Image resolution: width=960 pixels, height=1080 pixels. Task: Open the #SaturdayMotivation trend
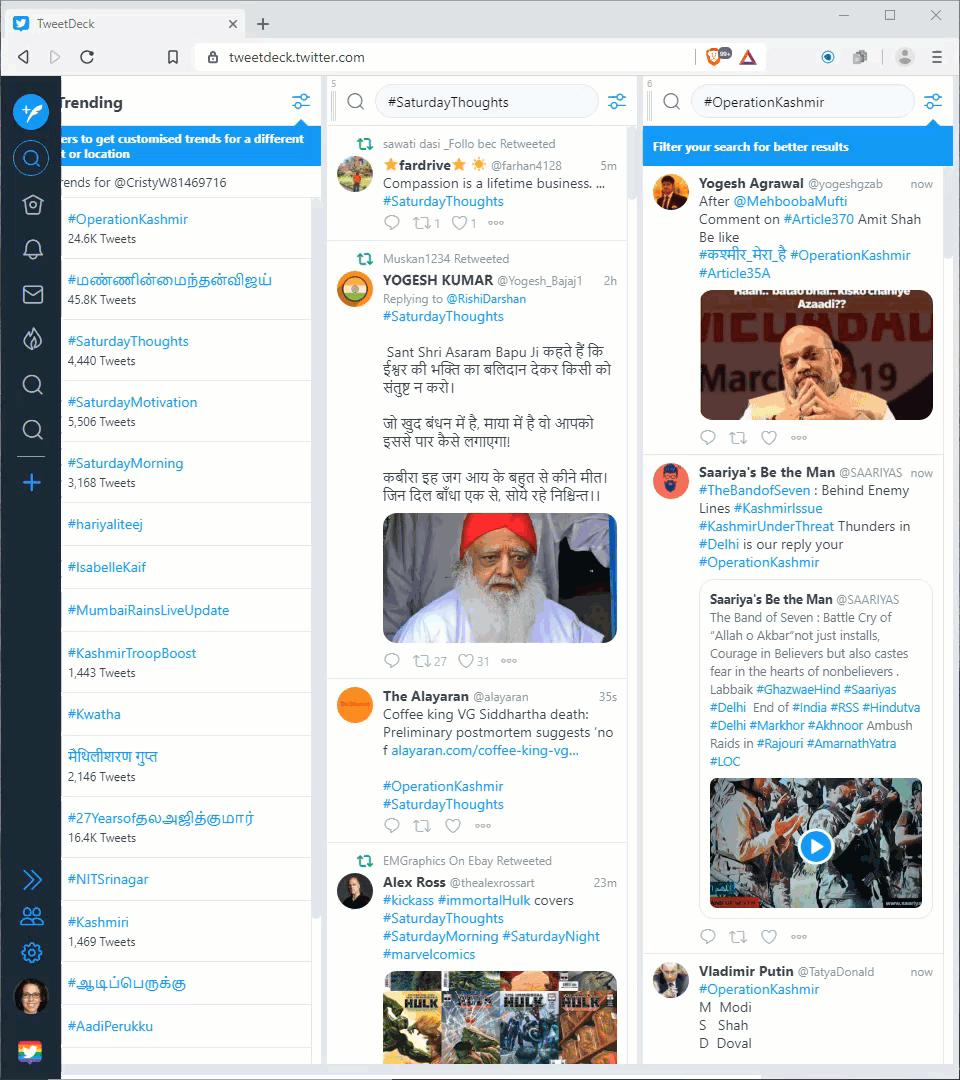[132, 402]
